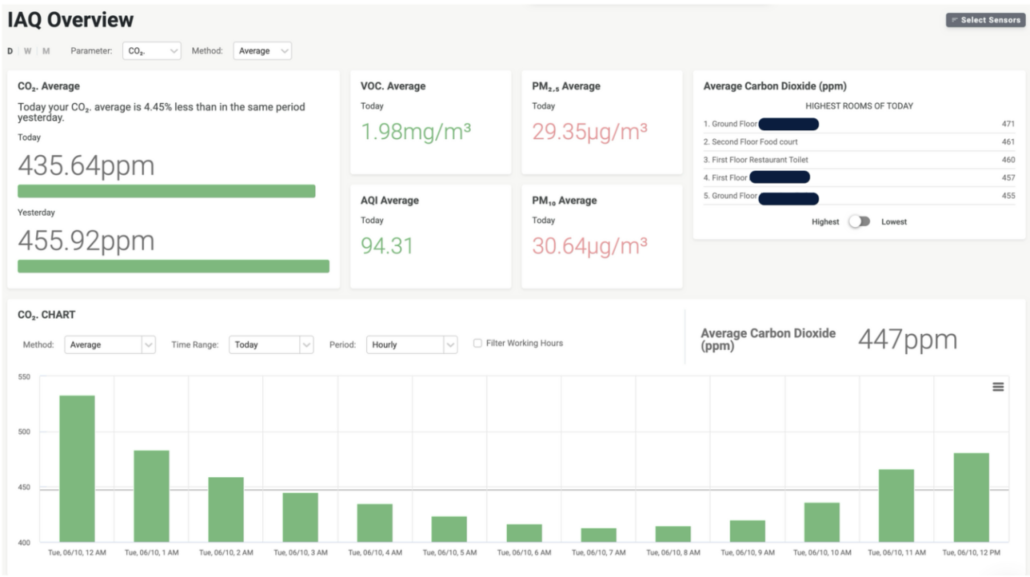Open the Time Range dropdown set to Today
The width and height of the screenshot is (1030, 577).
(x=271, y=345)
